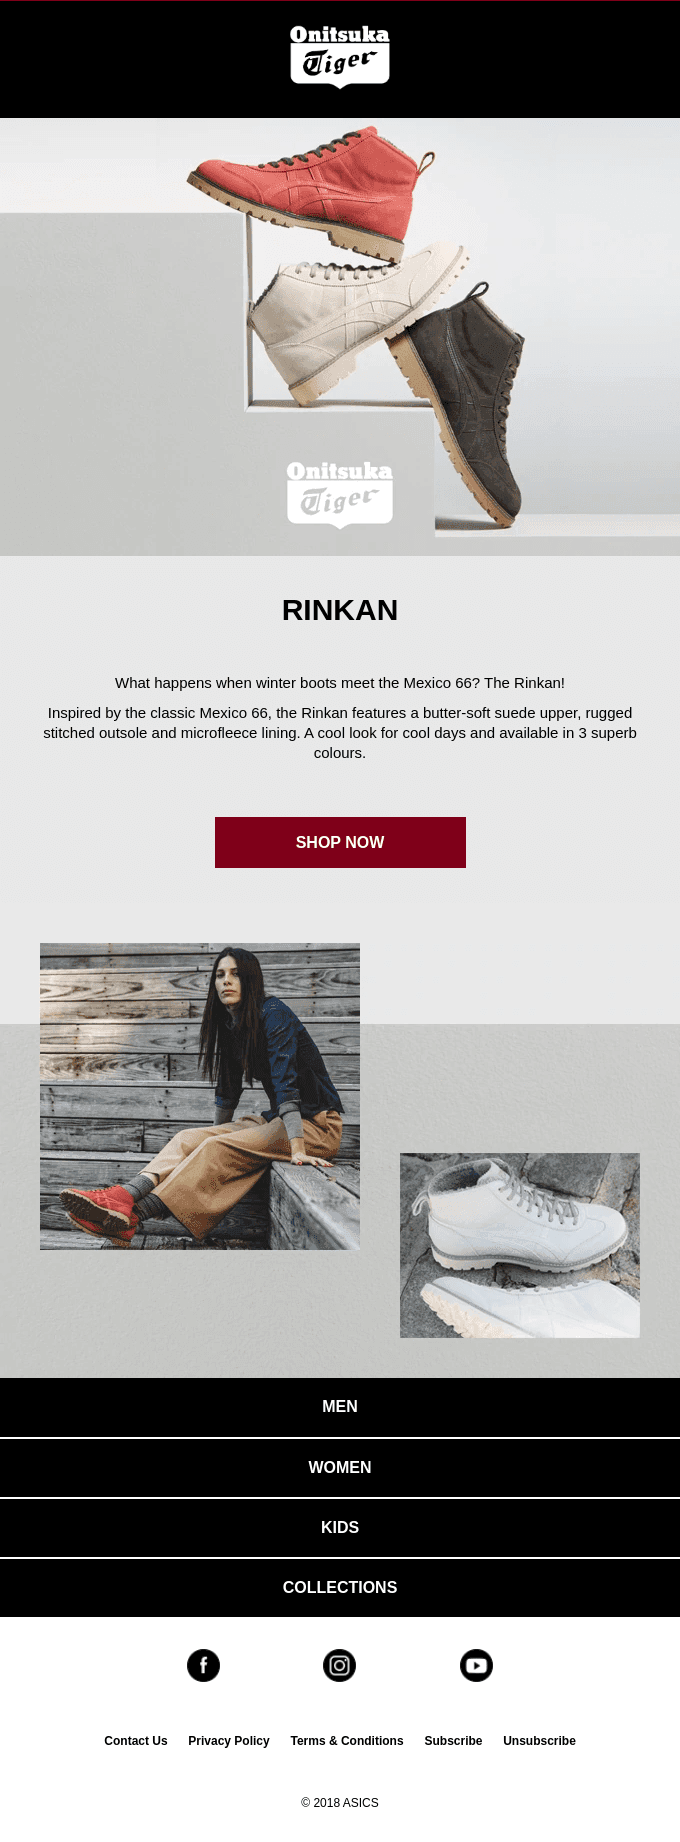The width and height of the screenshot is (680, 1842).
Task: Open the Privacy Policy link
Action: tap(229, 1741)
